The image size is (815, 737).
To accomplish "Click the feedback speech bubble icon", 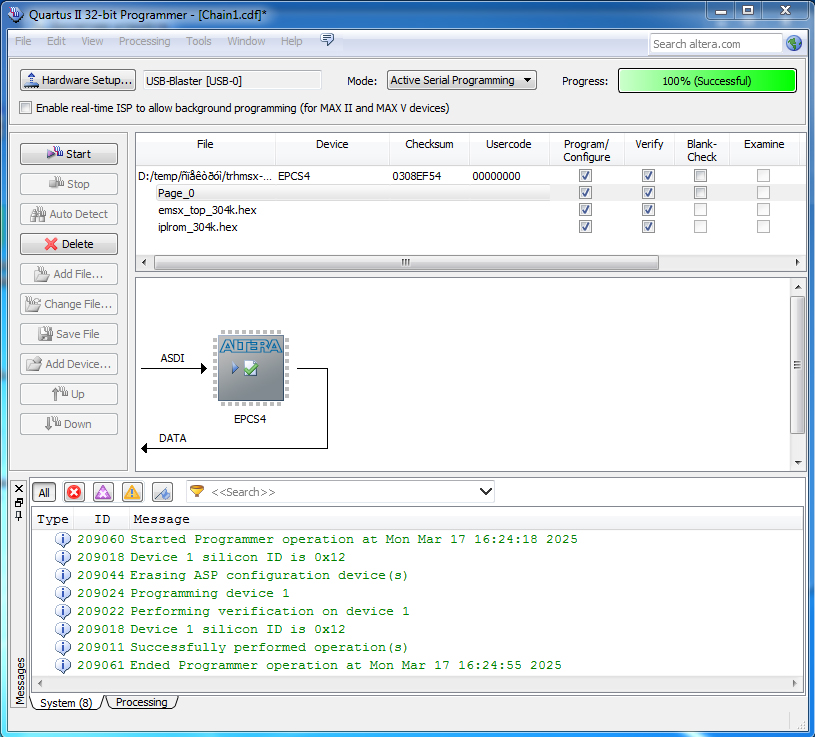I will (x=327, y=40).
